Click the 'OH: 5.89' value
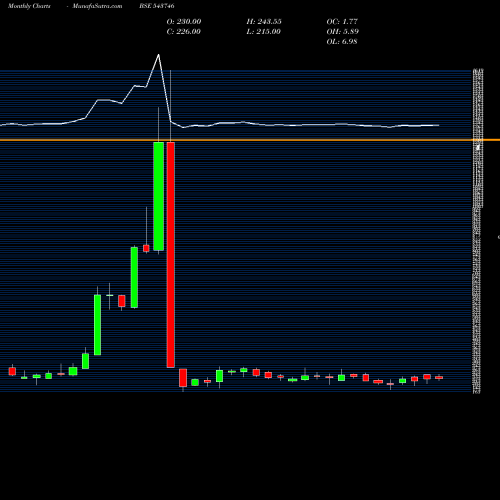The height and width of the screenshot is (500, 500). [x=342, y=31]
